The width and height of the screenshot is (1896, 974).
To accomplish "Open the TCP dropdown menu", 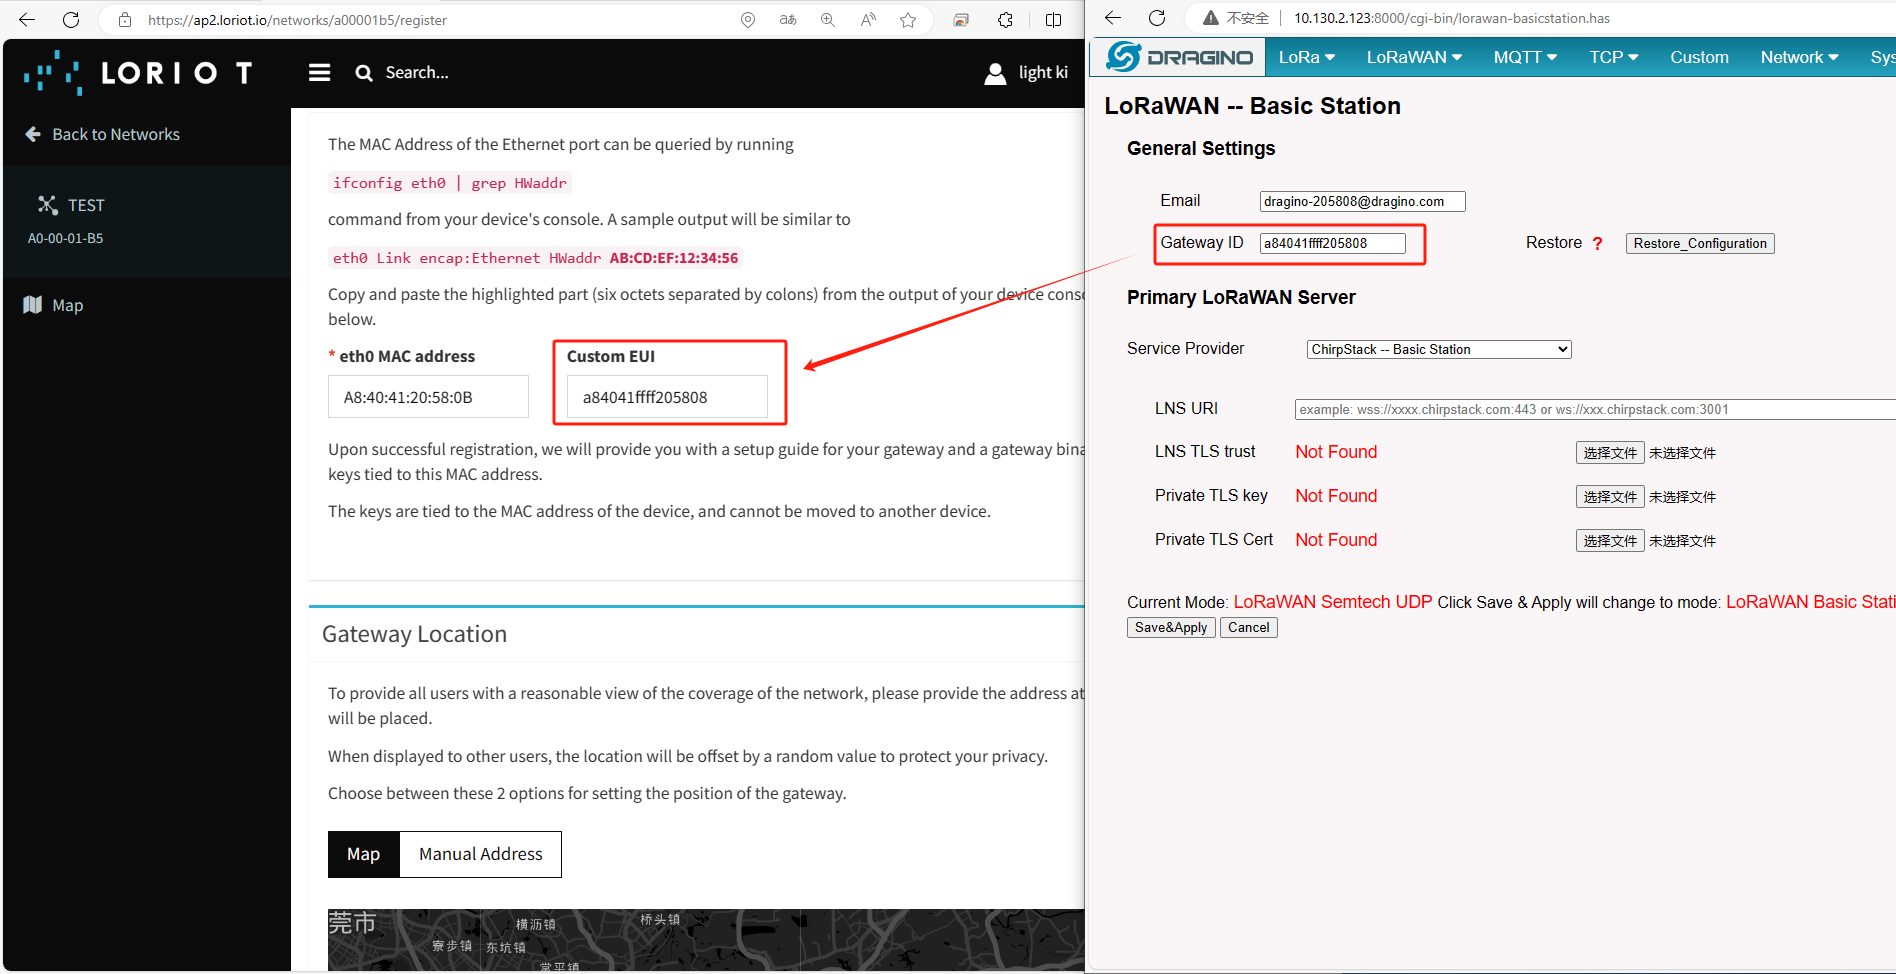I will 1614,57.
